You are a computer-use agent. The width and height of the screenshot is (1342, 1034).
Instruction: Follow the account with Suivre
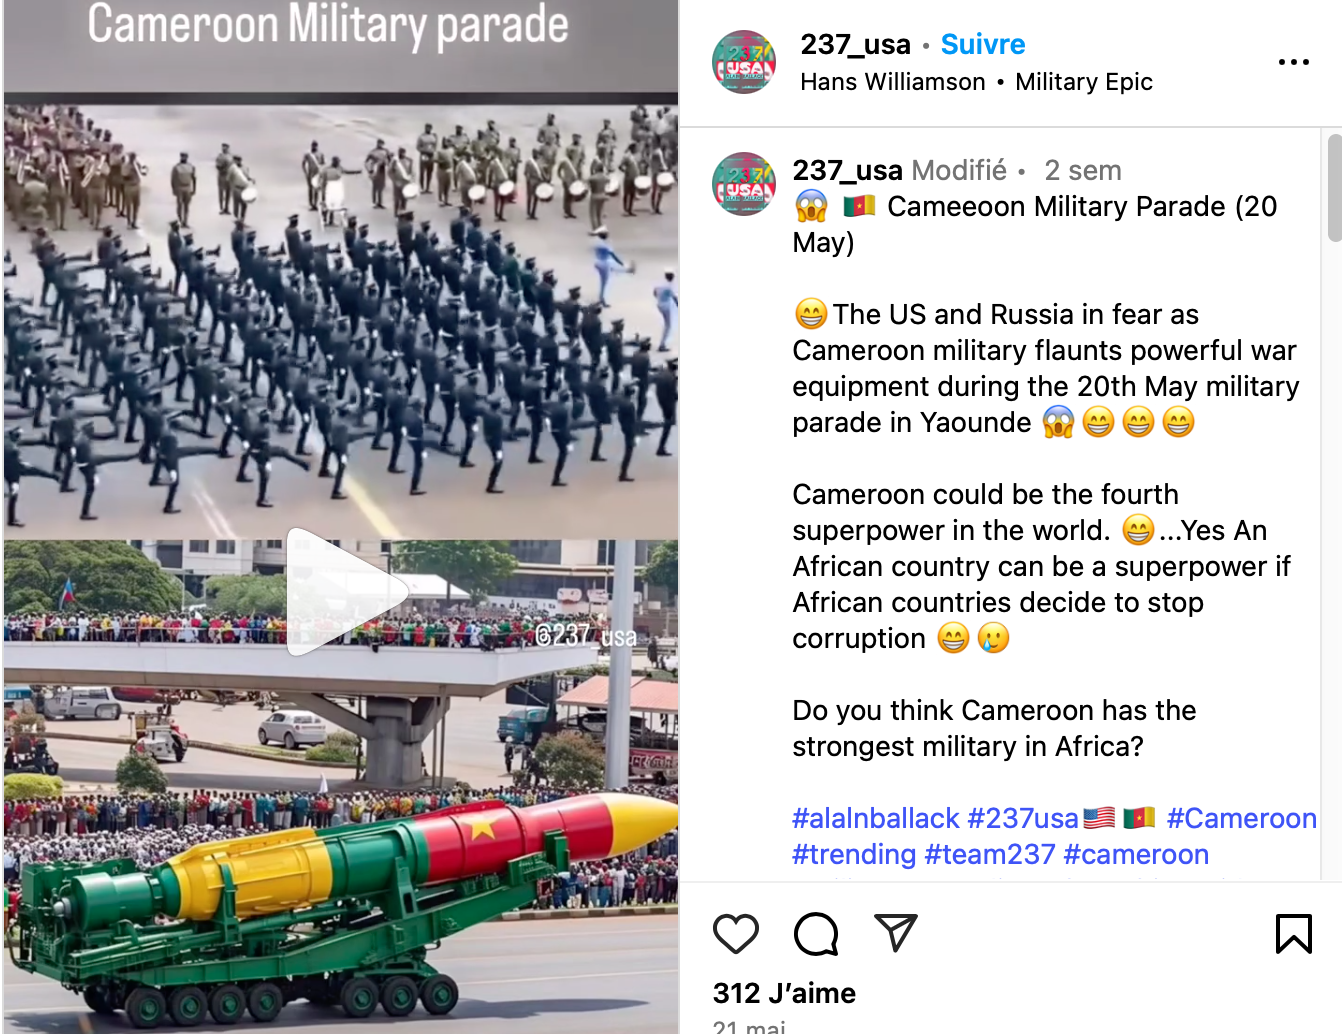click(x=983, y=44)
